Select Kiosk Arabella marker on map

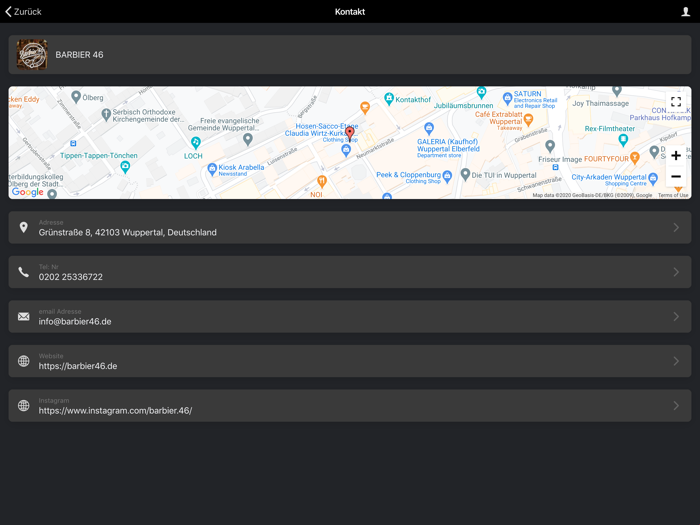pyautogui.click(x=212, y=170)
